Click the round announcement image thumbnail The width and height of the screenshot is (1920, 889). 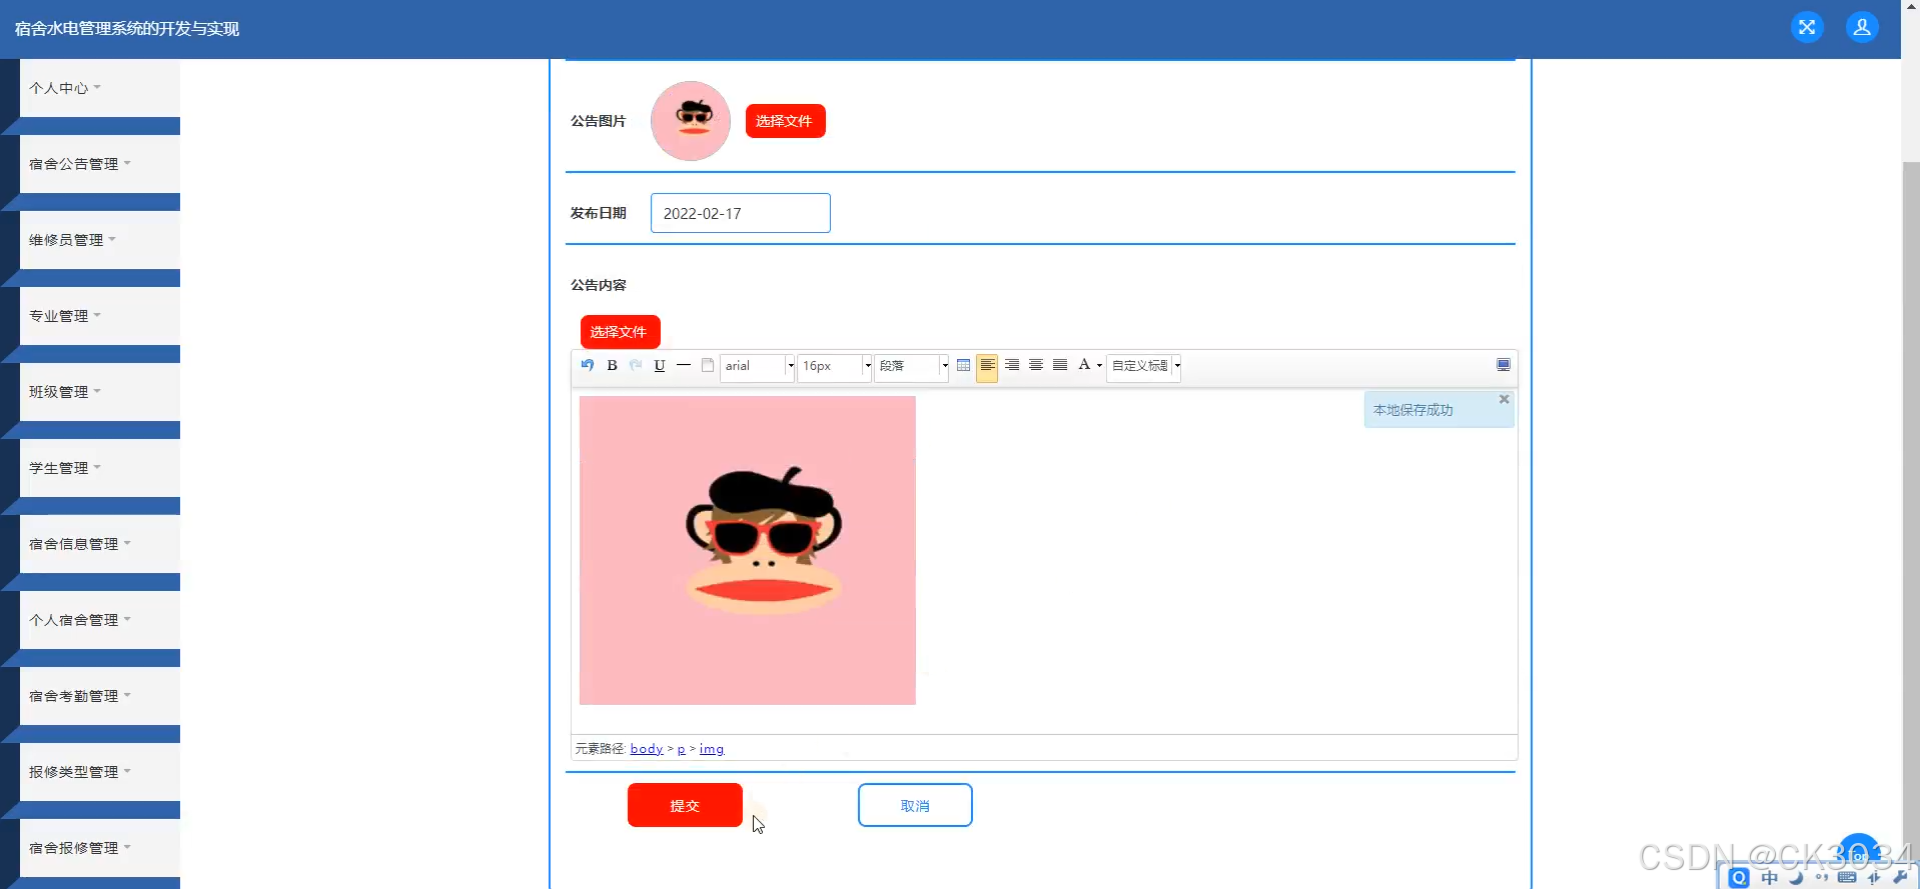coord(691,121)
